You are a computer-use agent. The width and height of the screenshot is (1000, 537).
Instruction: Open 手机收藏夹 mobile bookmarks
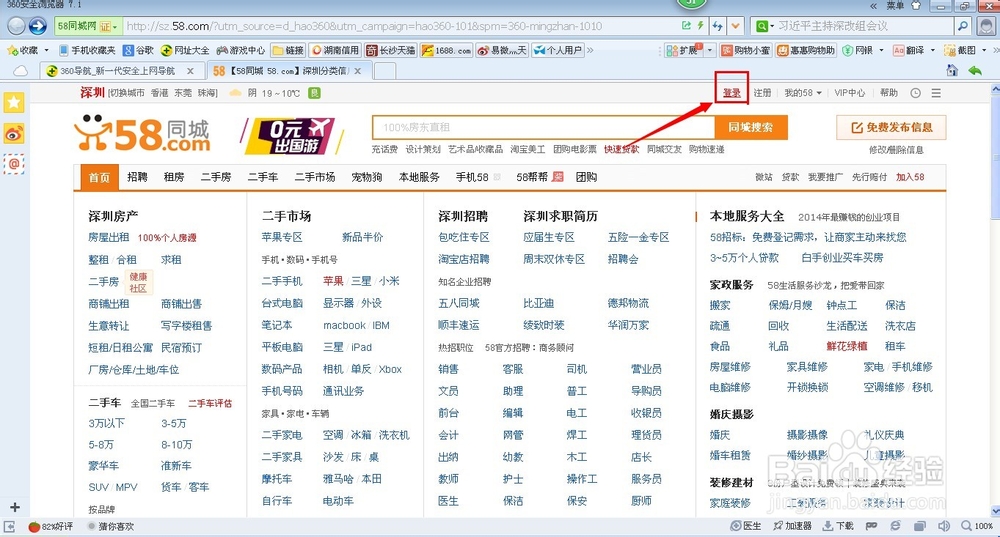tap(87, 50)
